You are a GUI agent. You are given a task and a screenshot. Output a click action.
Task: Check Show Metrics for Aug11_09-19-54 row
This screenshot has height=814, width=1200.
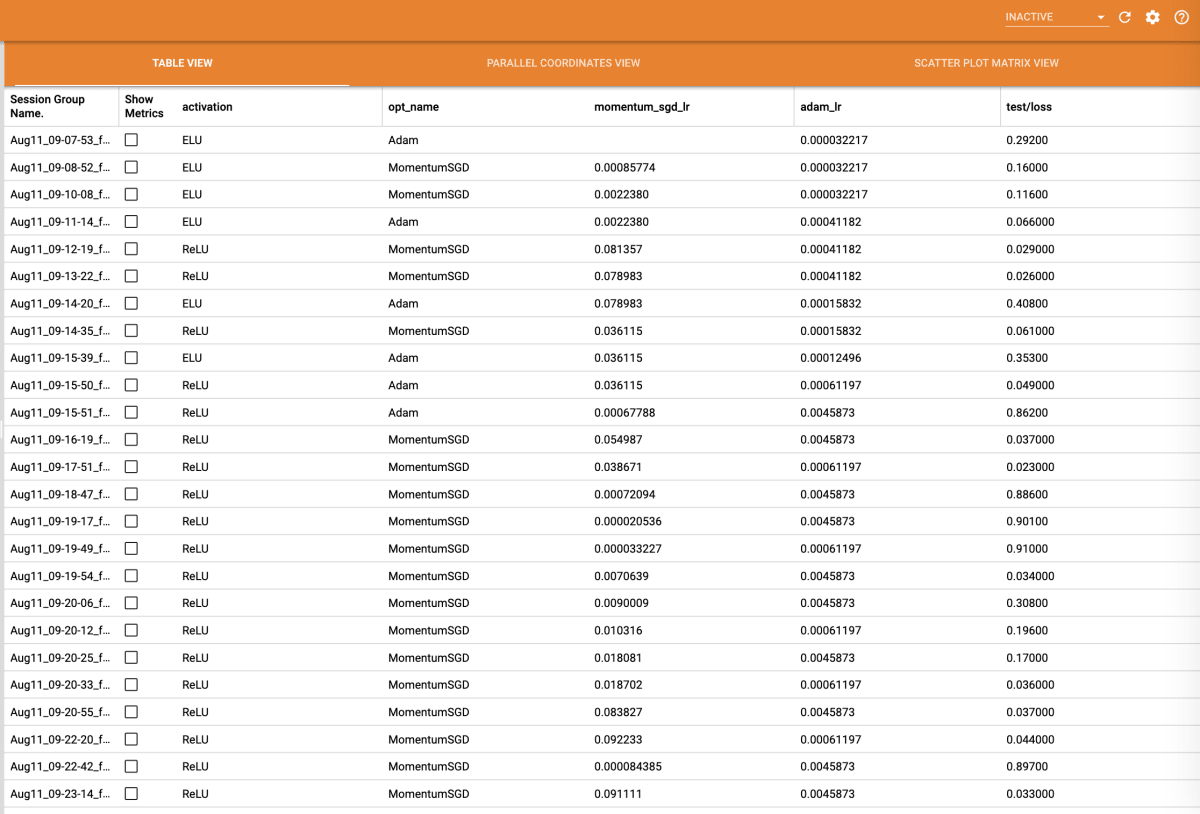(x=131, y=576)
